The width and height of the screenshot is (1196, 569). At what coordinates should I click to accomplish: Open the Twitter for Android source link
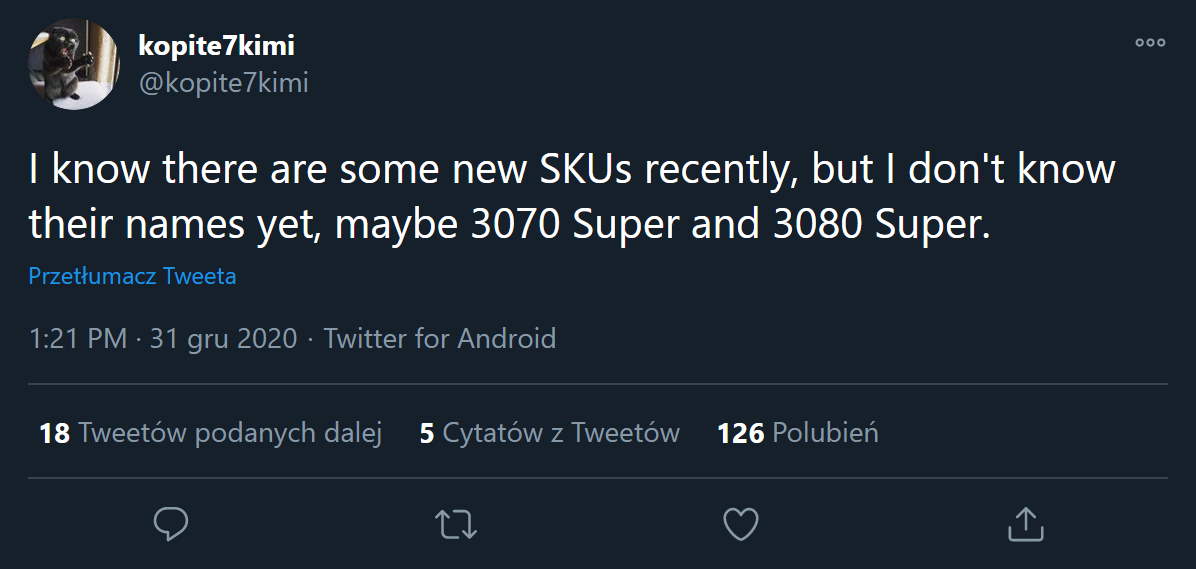pyautogui.click(x=439, y=339)
